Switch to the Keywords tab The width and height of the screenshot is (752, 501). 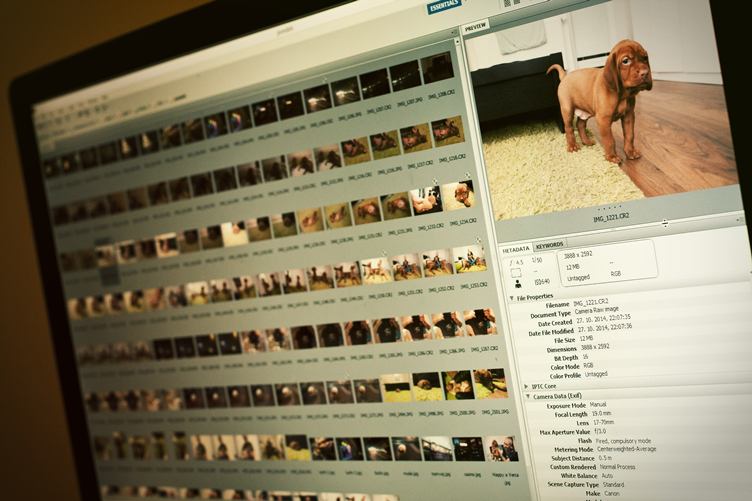(549, 245)
